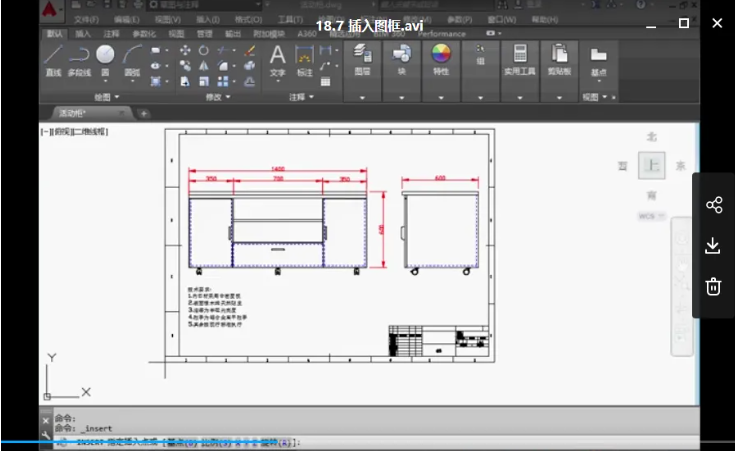This screenshot has height=451, width=735.
Task: Select the Polyline (多段线) tool
Action: 79,60
